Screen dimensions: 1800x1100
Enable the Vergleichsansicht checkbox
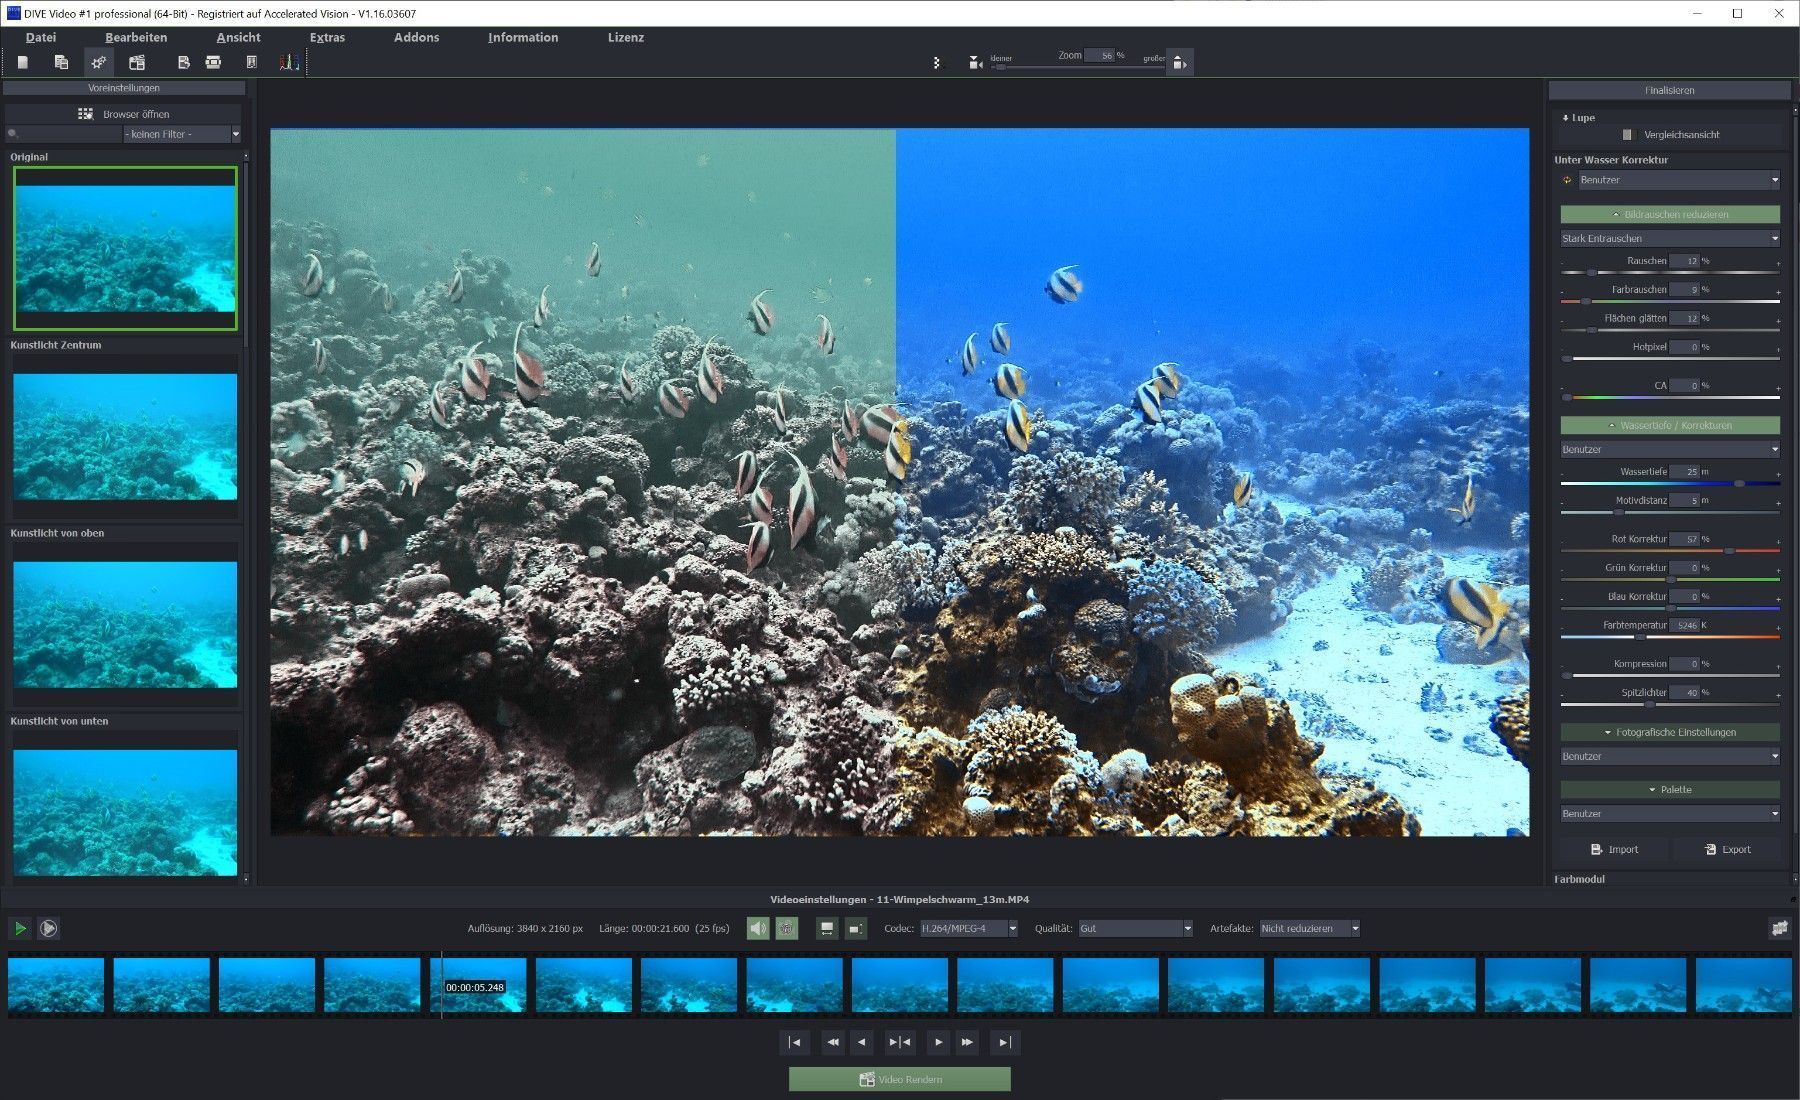click(x=1627, y=134)
